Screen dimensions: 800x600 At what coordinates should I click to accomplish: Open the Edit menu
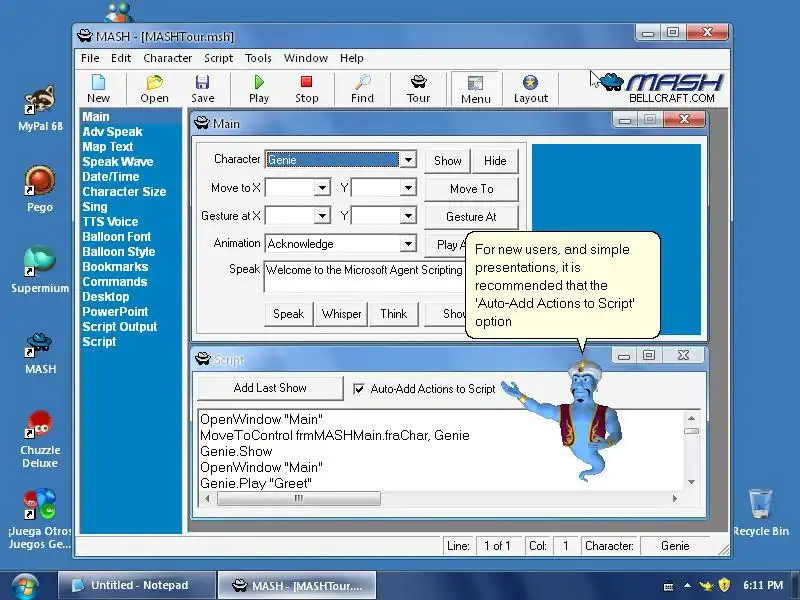(x=121, y=58)
